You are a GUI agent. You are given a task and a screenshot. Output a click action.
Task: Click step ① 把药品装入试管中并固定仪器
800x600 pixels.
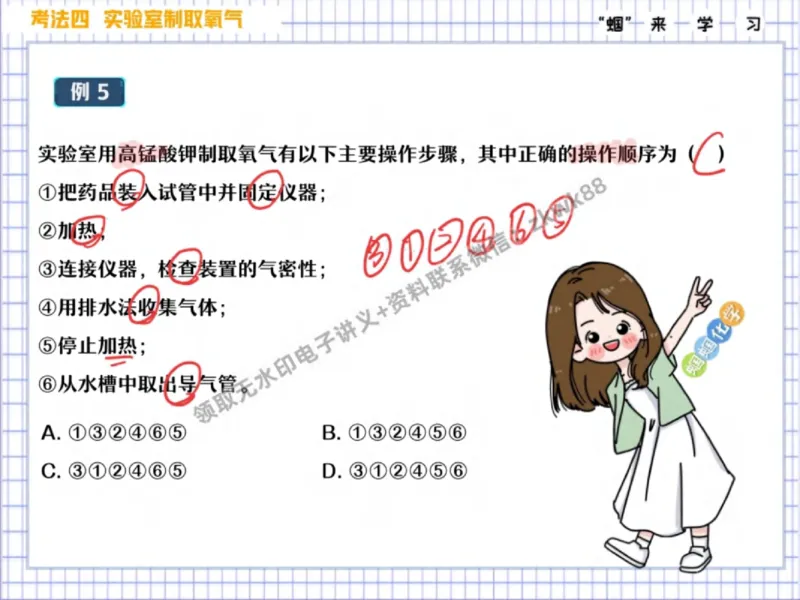click(x=182, y=193)
